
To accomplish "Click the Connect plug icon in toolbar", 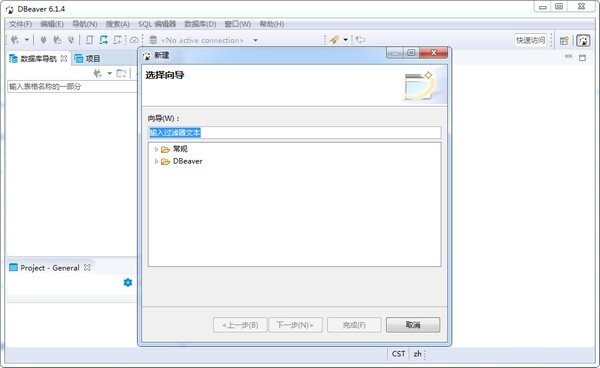I will (x=43, y=40).
